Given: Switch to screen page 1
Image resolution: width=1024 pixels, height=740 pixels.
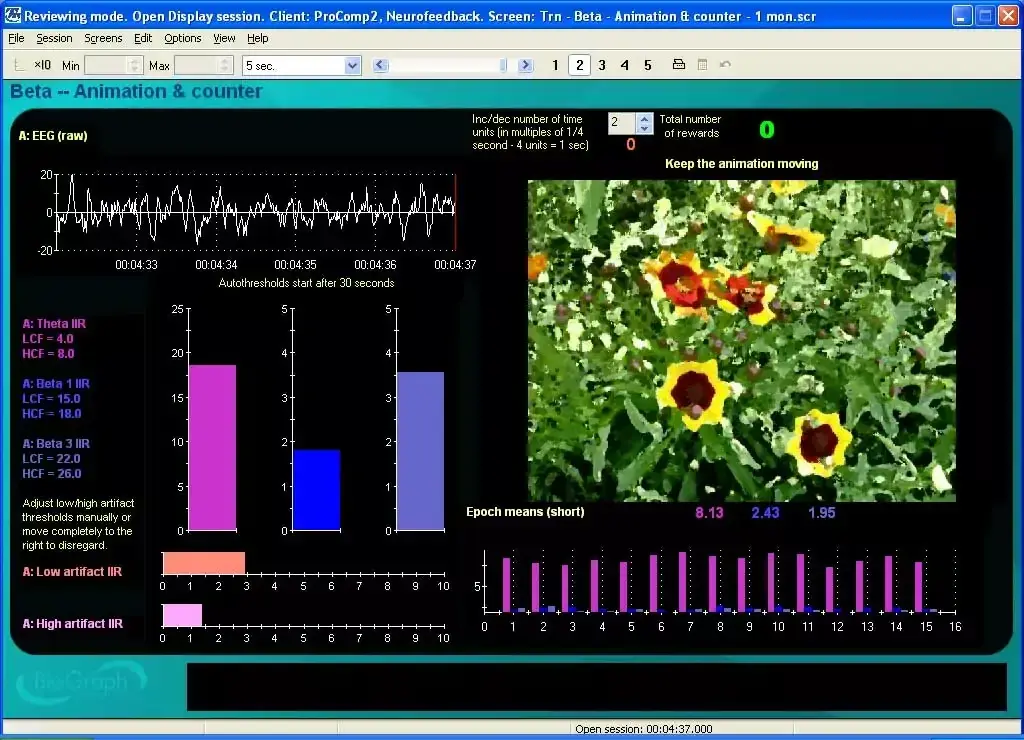Looking at the screenshot, I should 556,65.
